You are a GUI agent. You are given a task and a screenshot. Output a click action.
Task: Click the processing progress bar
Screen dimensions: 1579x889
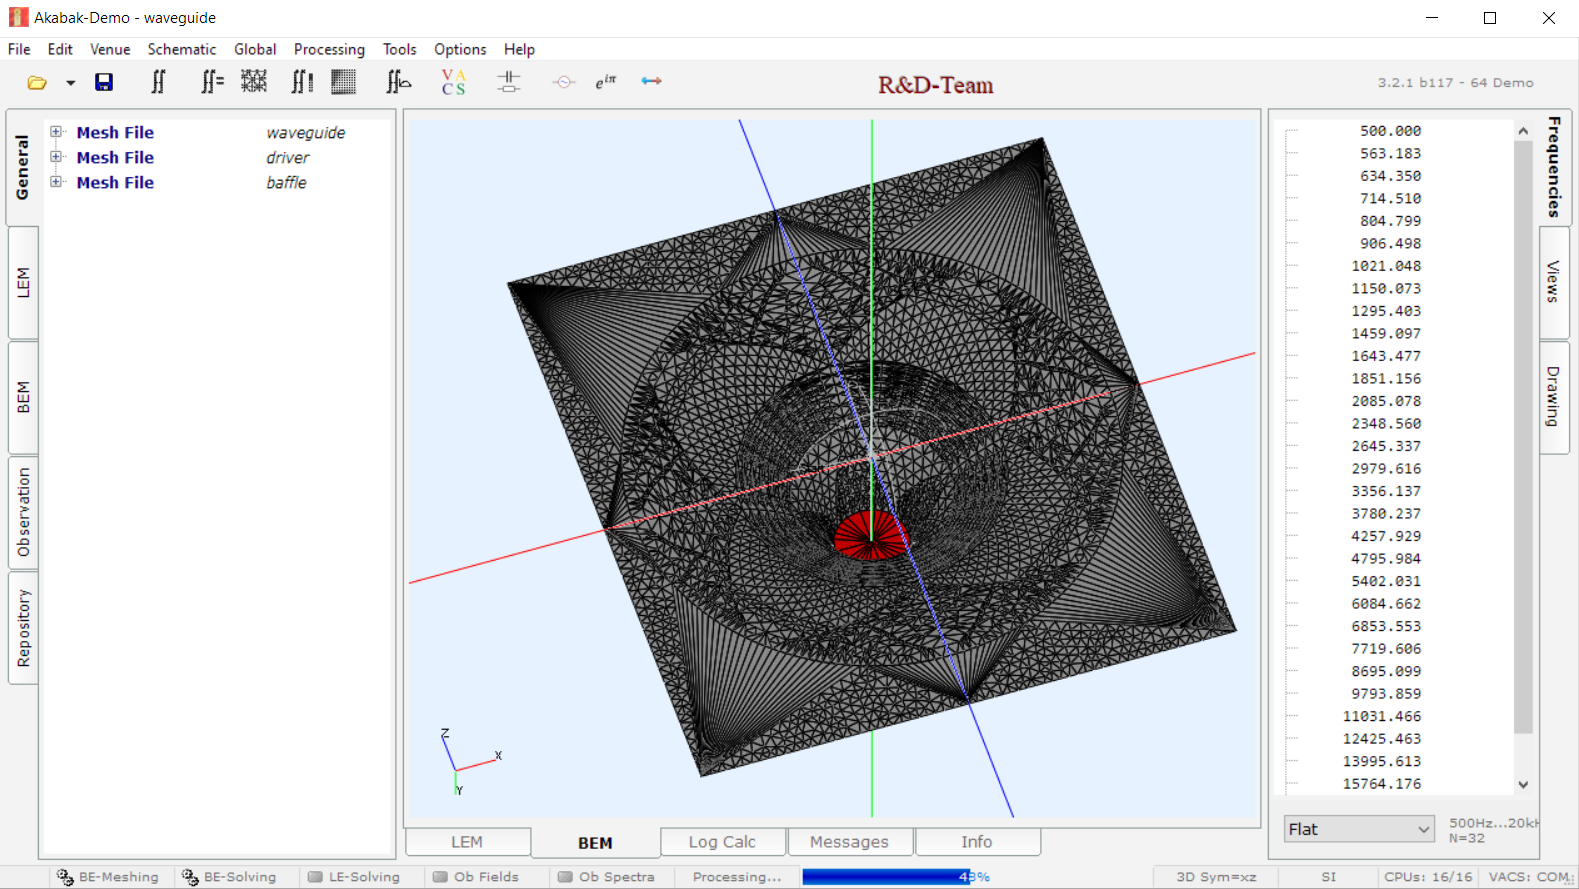click(897, 877)
